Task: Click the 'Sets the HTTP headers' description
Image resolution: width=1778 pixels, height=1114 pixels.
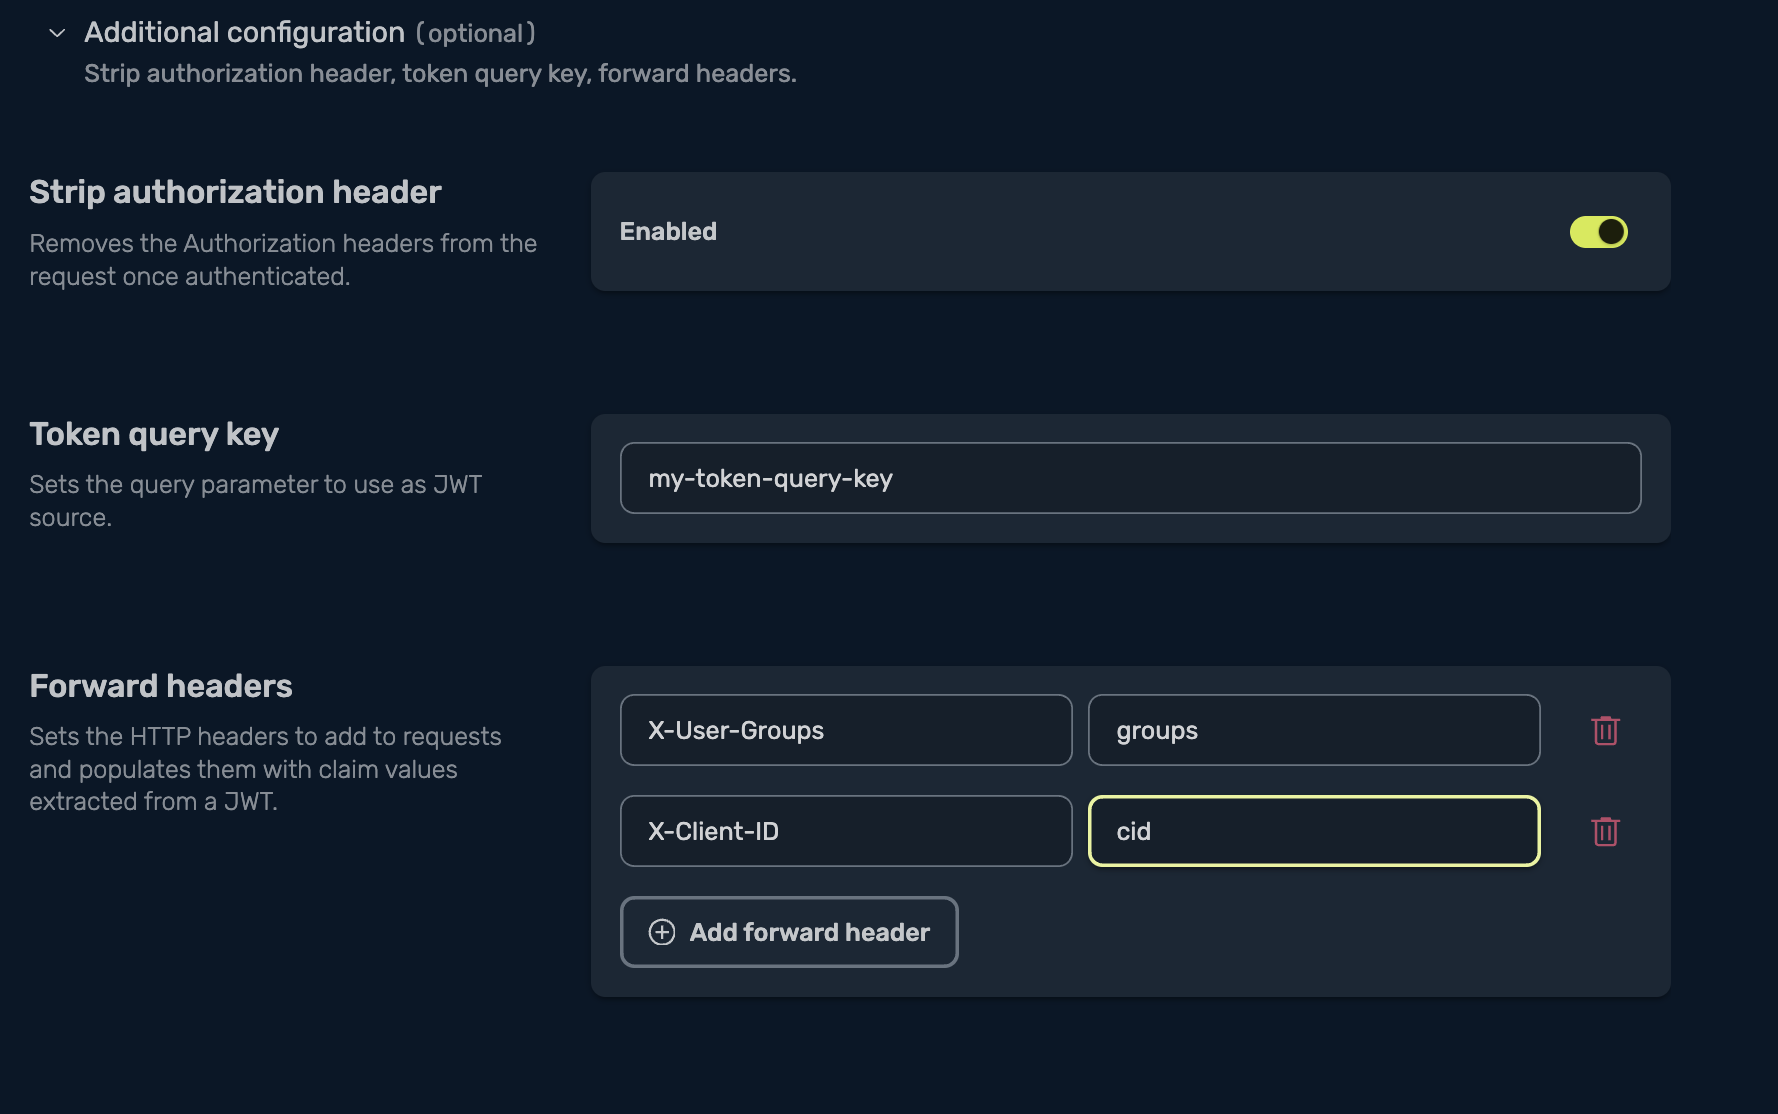Action: coord(265,769)
